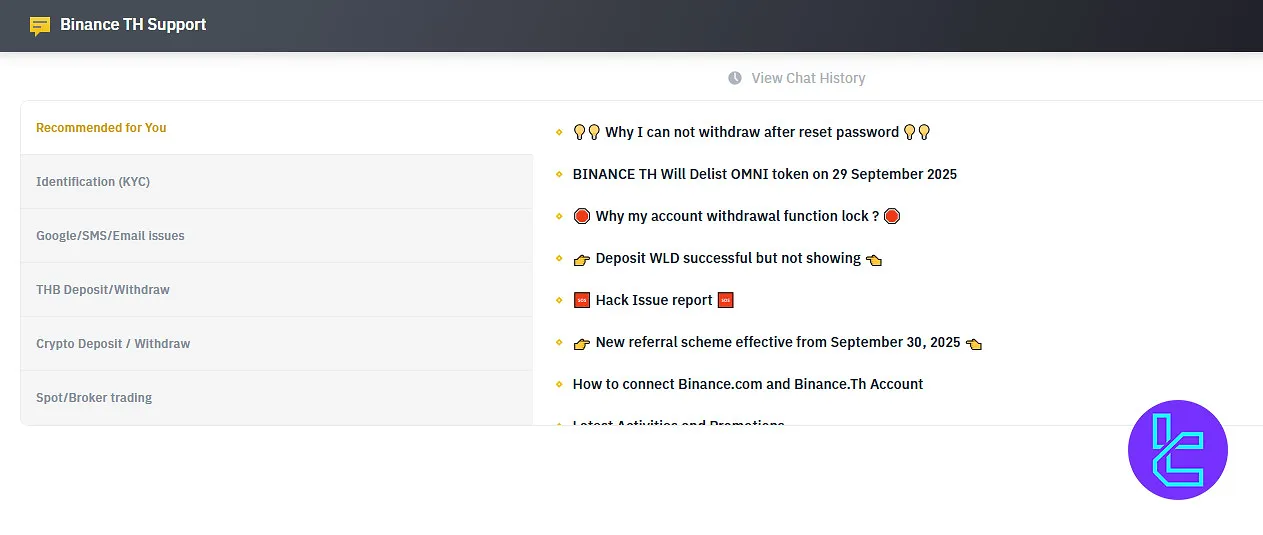The image size is (1263, 535).
Task: Open the Identification (KYC) category
Action: tap(93, 182)
